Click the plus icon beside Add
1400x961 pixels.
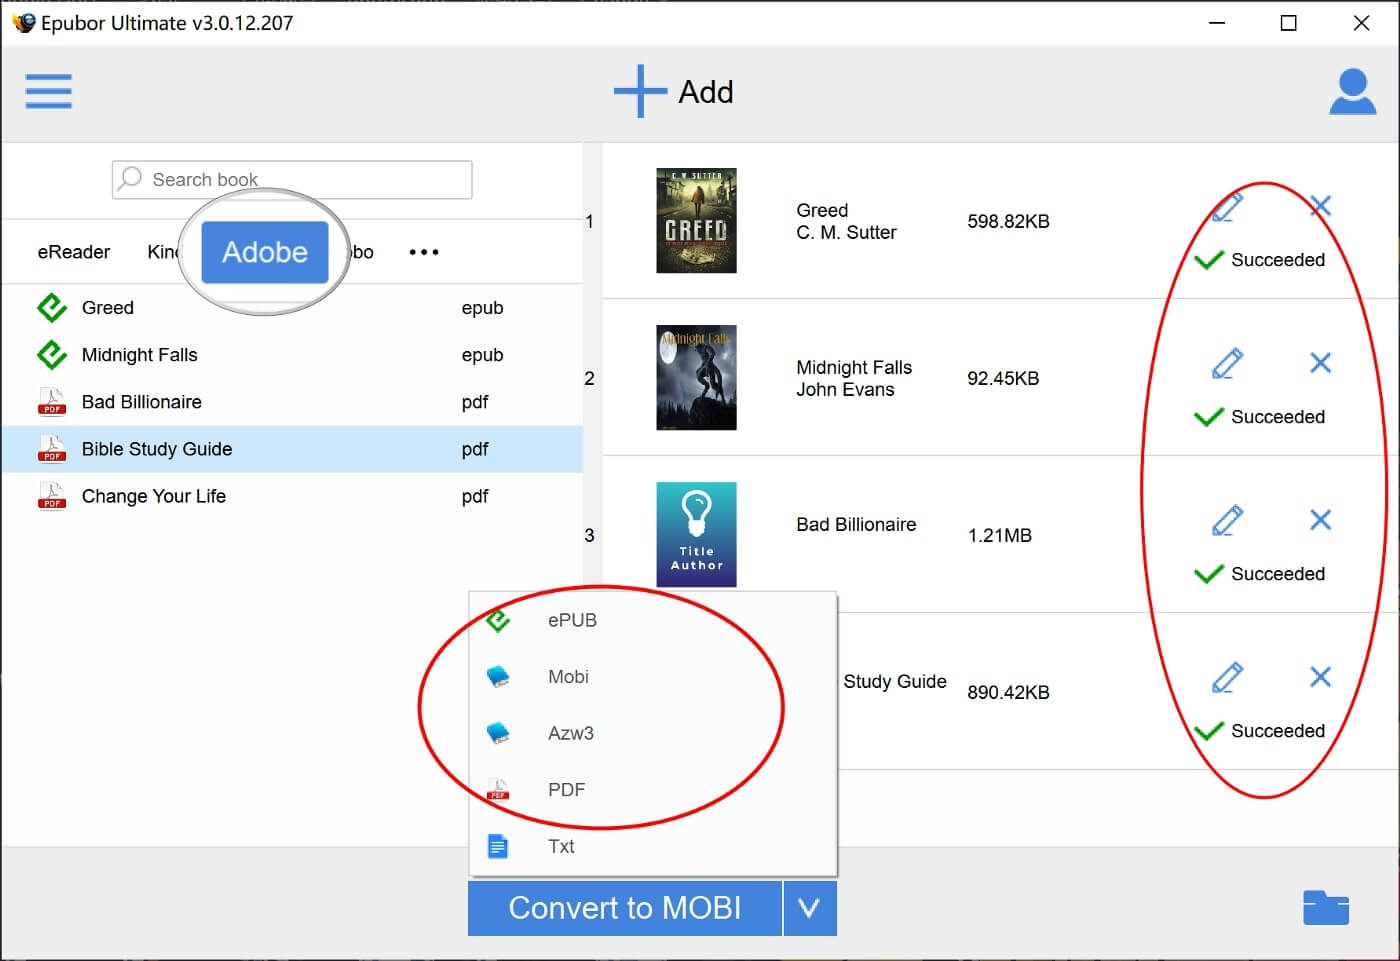(640, 91)
